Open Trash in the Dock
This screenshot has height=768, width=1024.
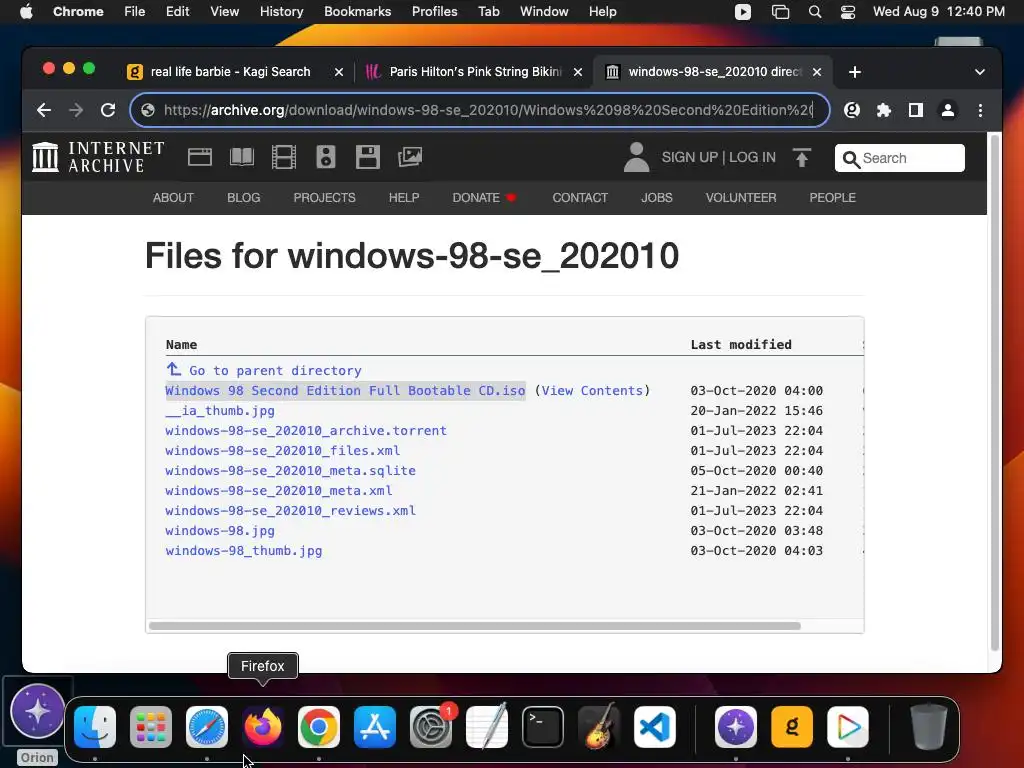[929, 727]
